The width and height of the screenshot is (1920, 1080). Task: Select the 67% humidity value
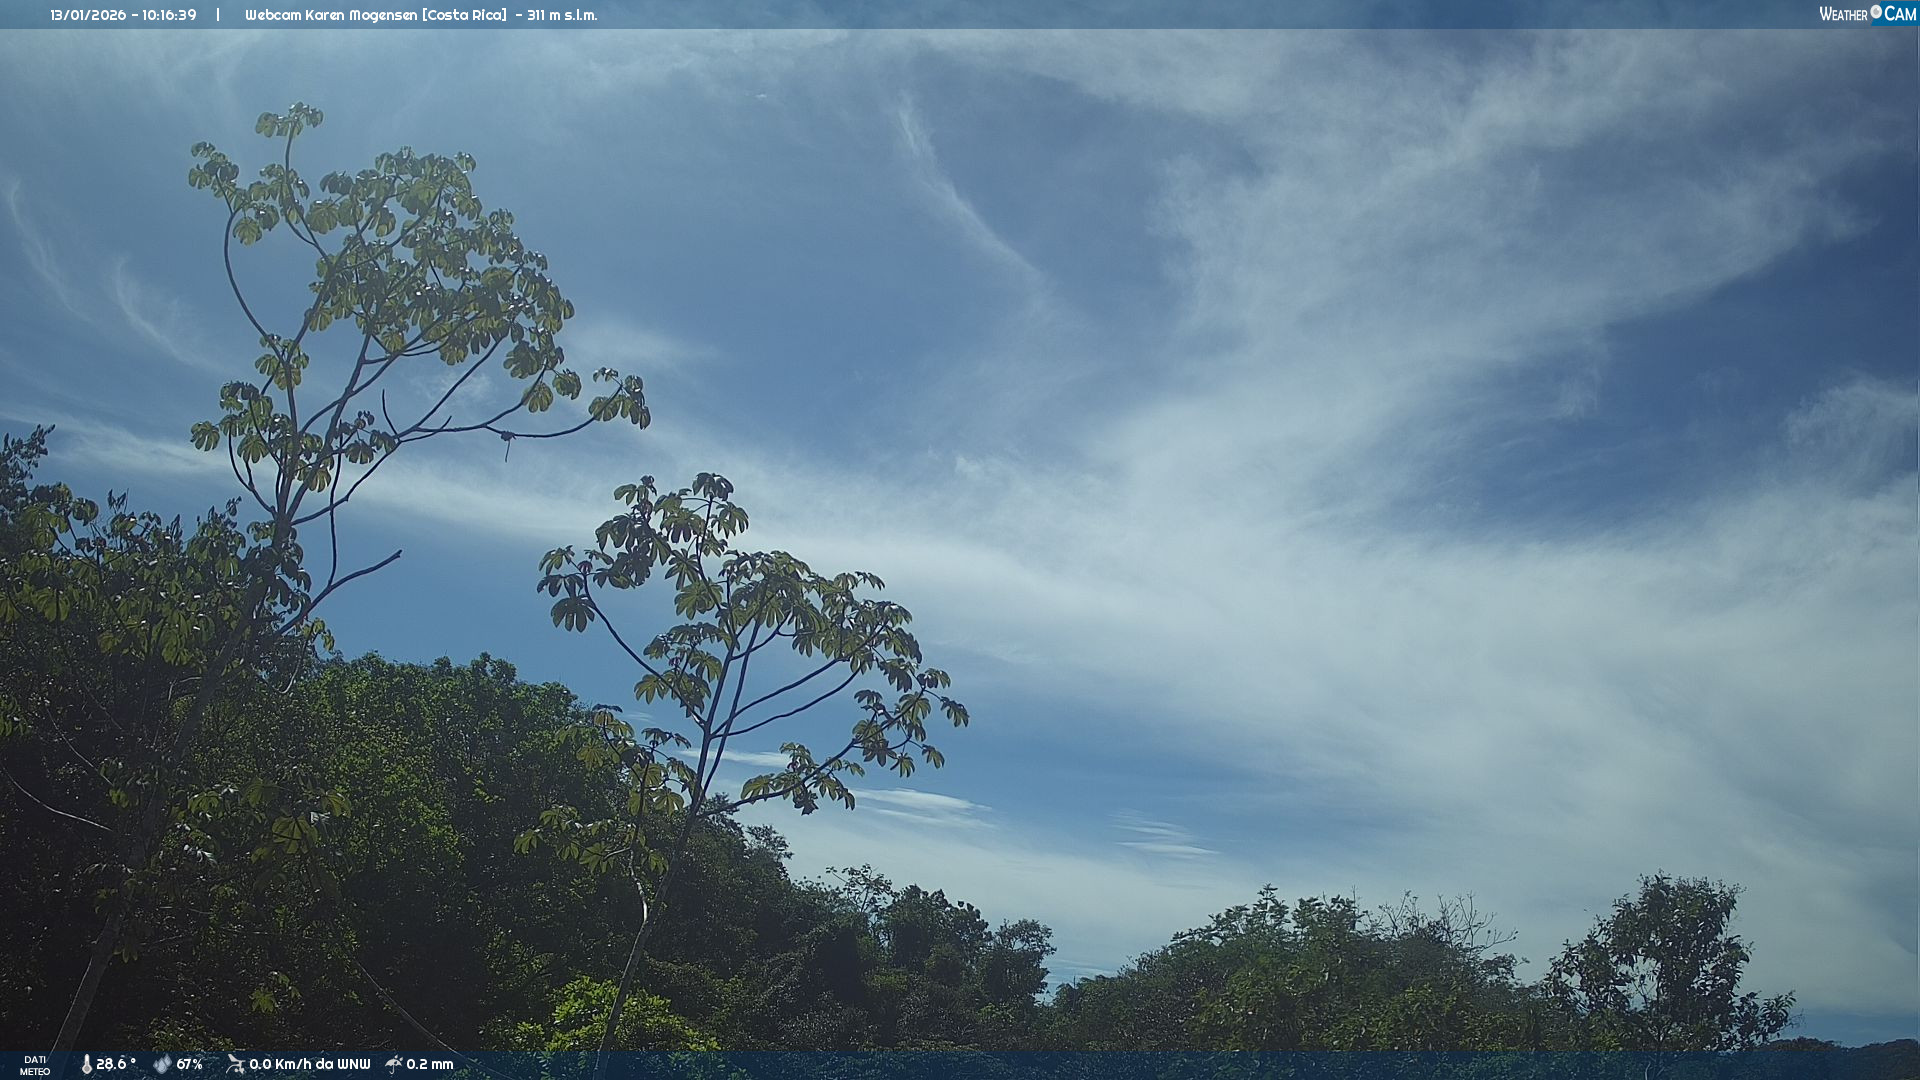190,1064
